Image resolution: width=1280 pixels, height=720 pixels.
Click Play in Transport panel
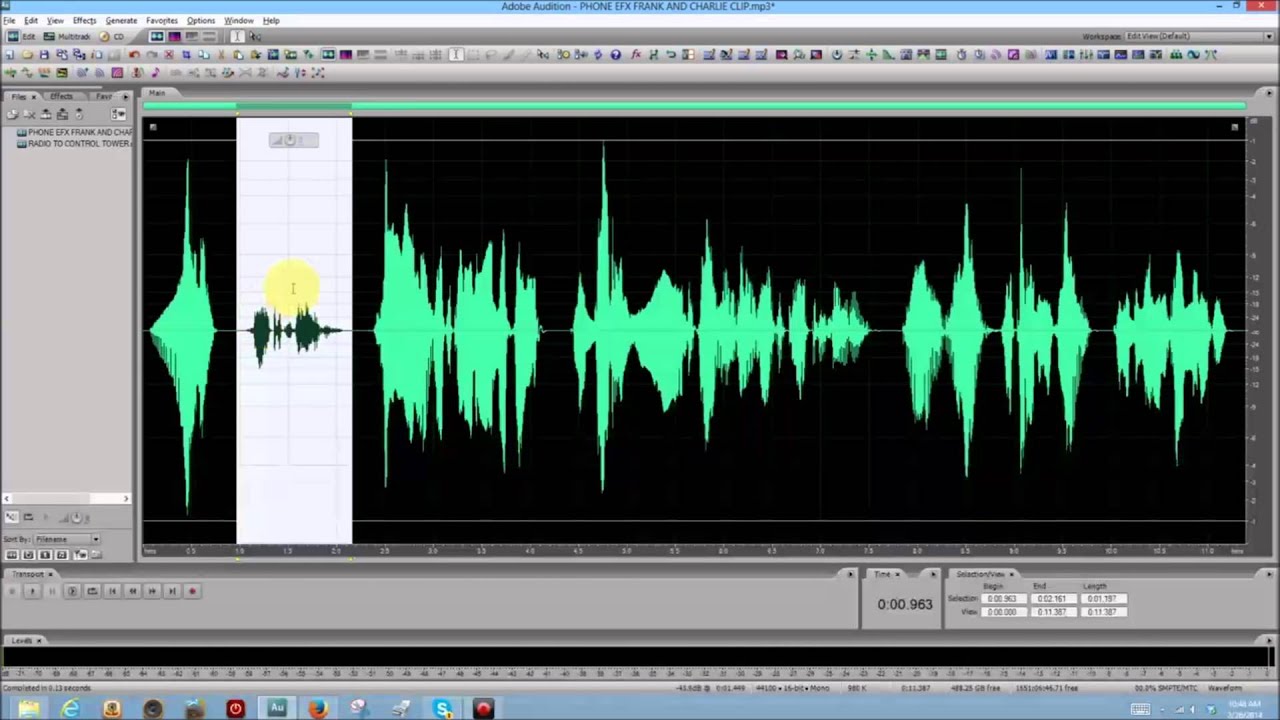click(32, 591)
